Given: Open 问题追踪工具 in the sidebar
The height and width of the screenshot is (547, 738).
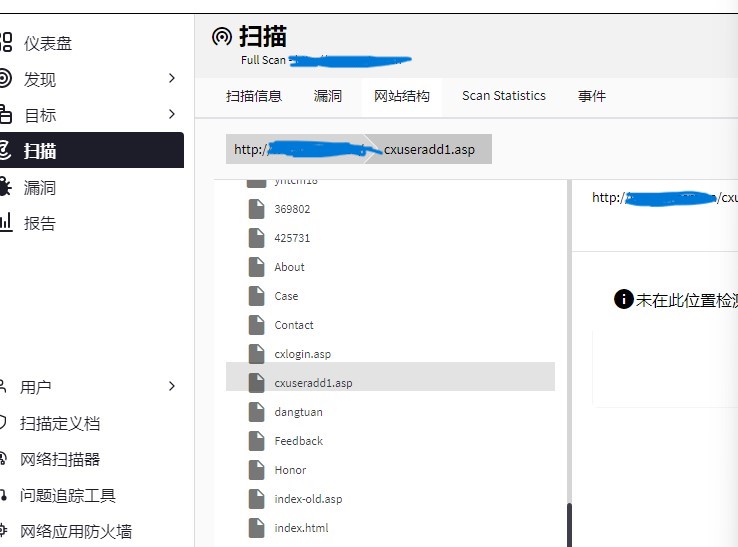Looking at the screenshot, I should point(68,495).
